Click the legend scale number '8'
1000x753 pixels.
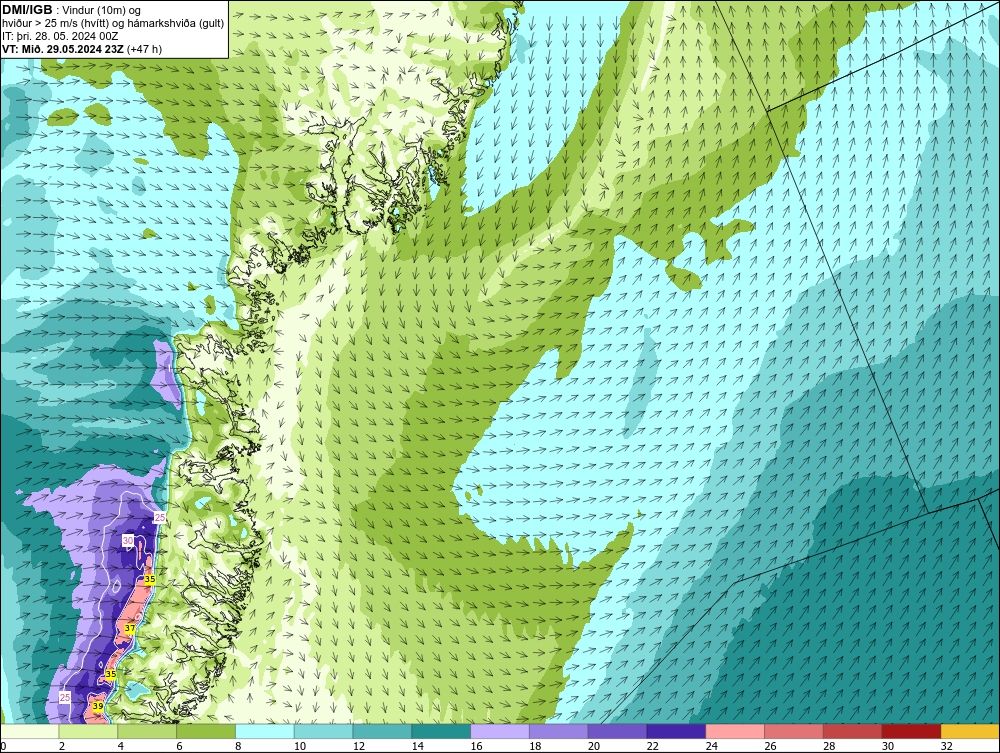pyautogui.click(x=238, y=746)
